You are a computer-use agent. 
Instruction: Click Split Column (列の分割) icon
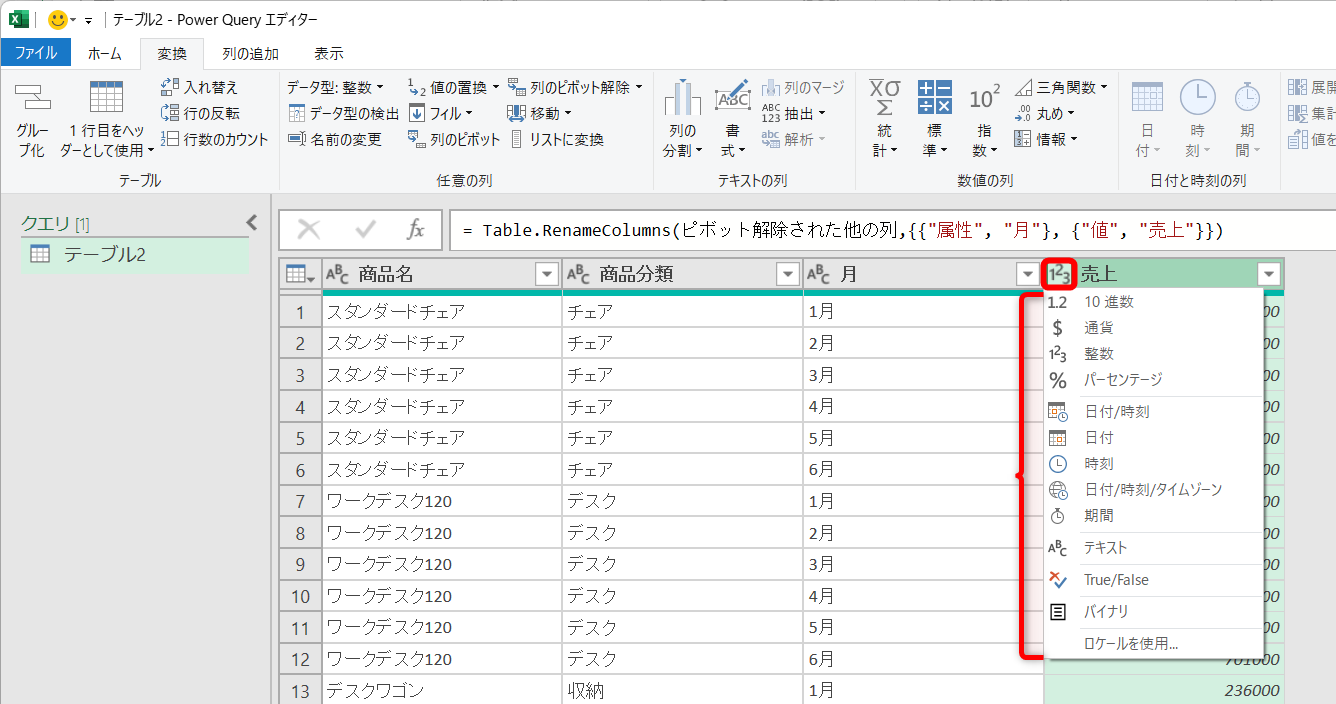[x=683, y=99]
